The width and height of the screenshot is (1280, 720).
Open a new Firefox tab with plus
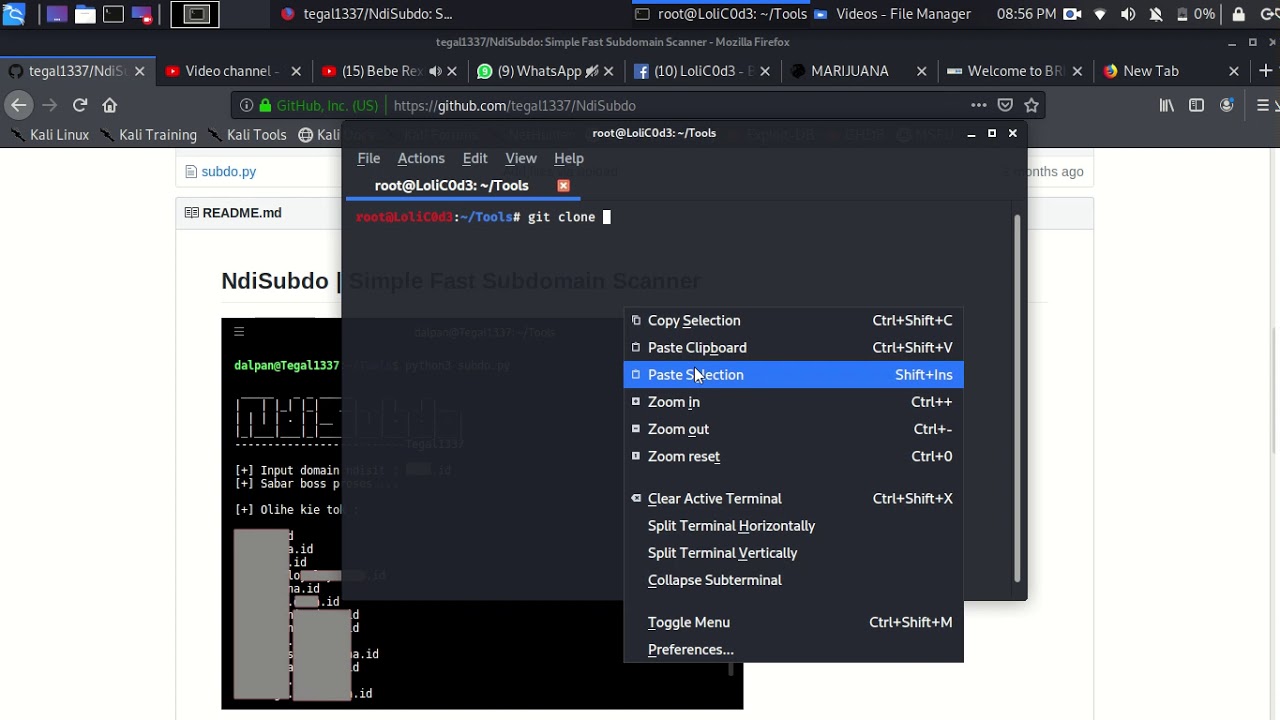(x=1265, y=71)
